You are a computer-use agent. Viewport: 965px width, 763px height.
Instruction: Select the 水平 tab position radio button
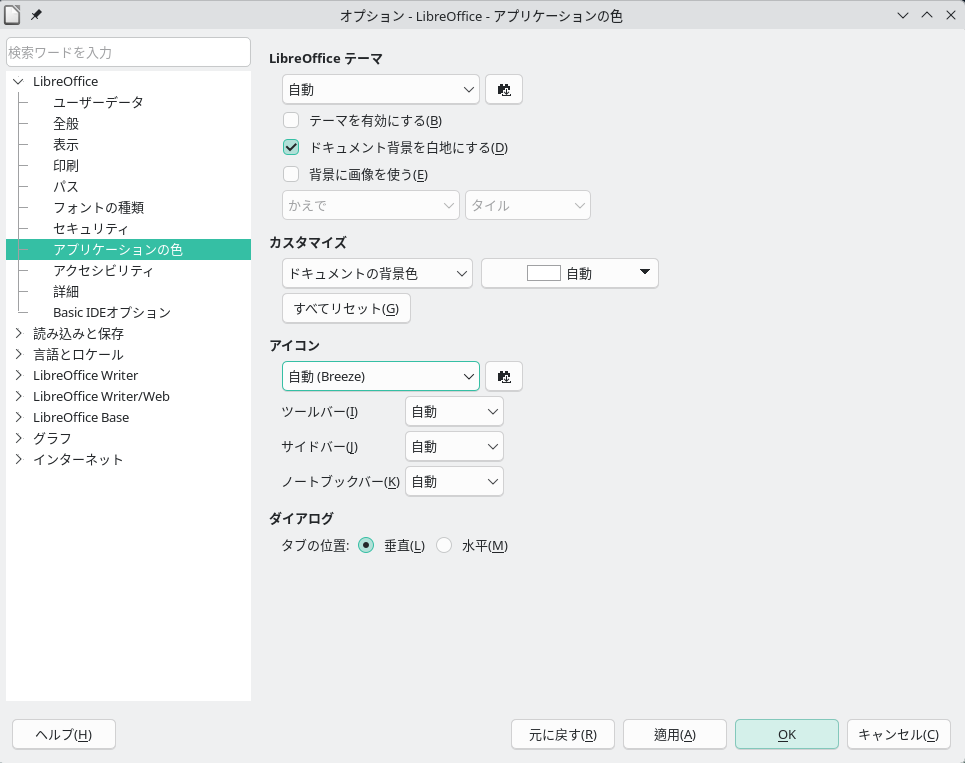click(x=444, y=546)
